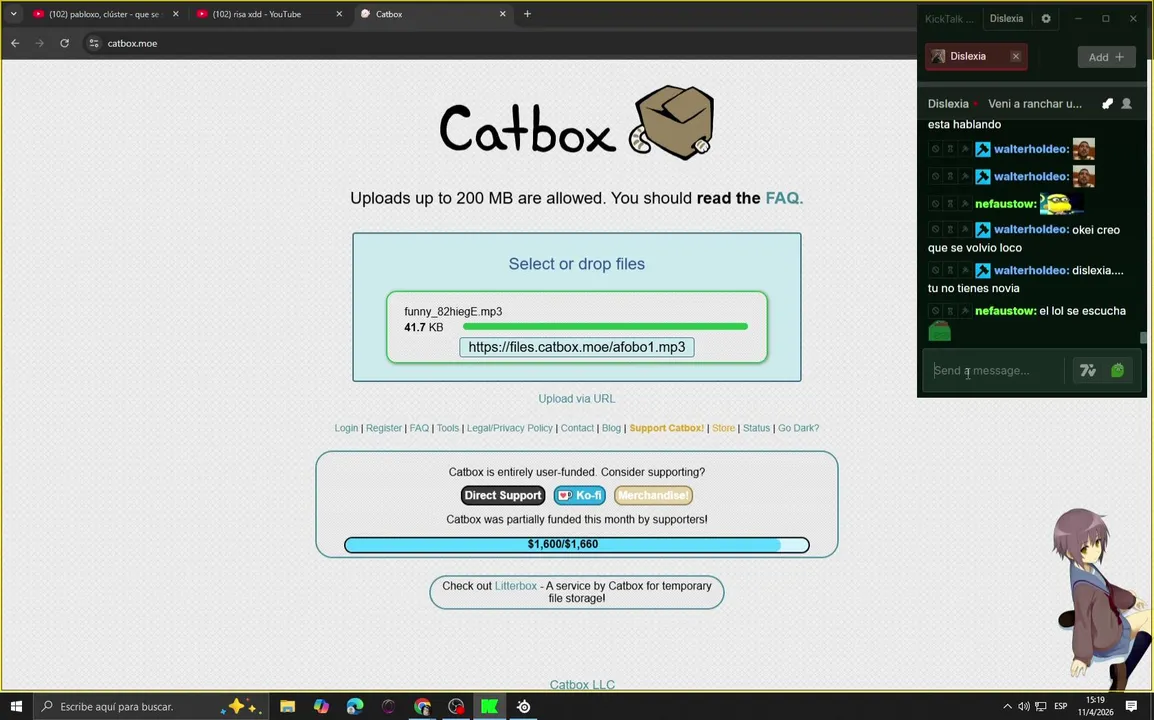Screen dimensions: 1154x720
Task: Switch to the pabloxo YouTube tab
Action: tap(105, 14)
